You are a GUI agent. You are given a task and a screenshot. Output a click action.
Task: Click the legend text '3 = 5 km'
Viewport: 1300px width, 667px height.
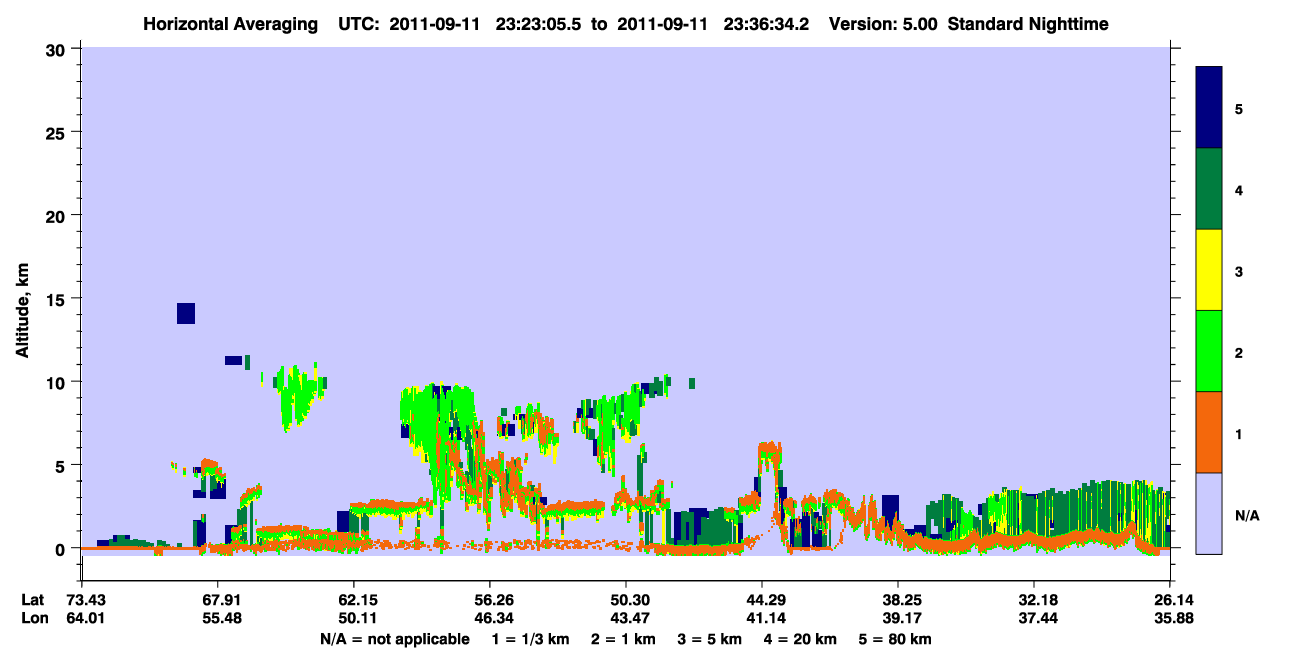[x=710, y=639]
